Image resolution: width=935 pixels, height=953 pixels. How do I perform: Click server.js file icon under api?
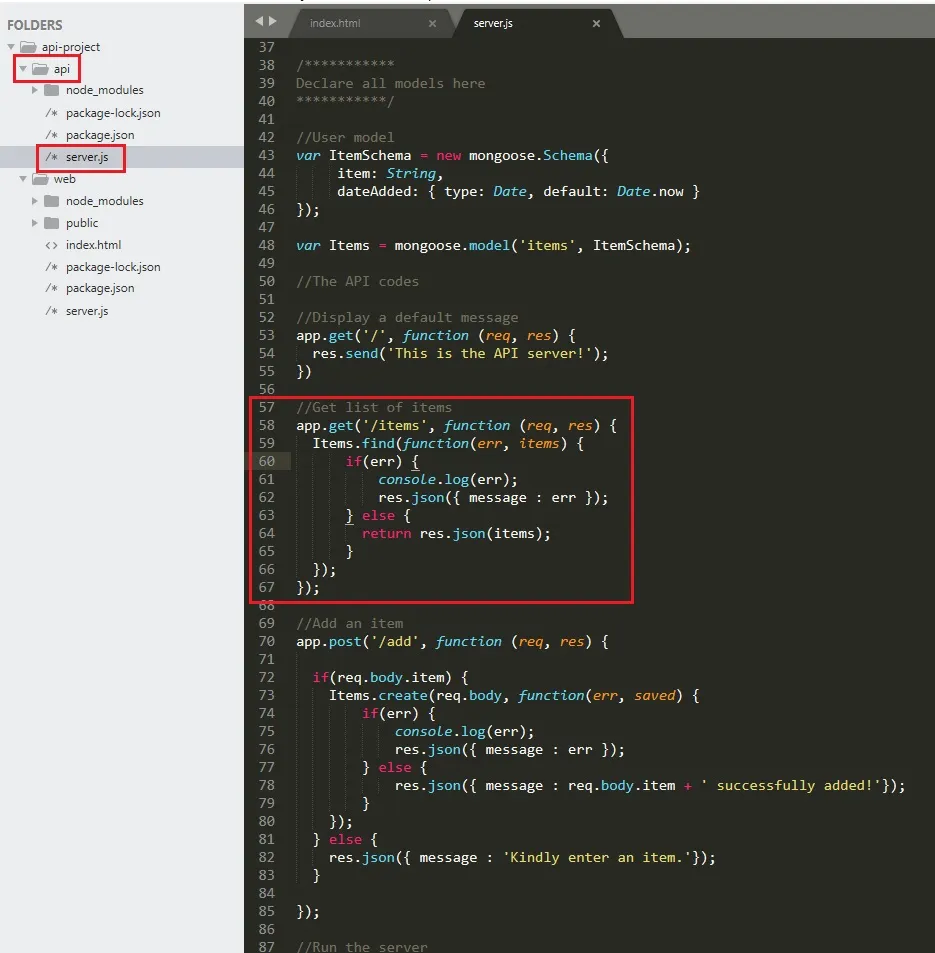click(52, 157)
